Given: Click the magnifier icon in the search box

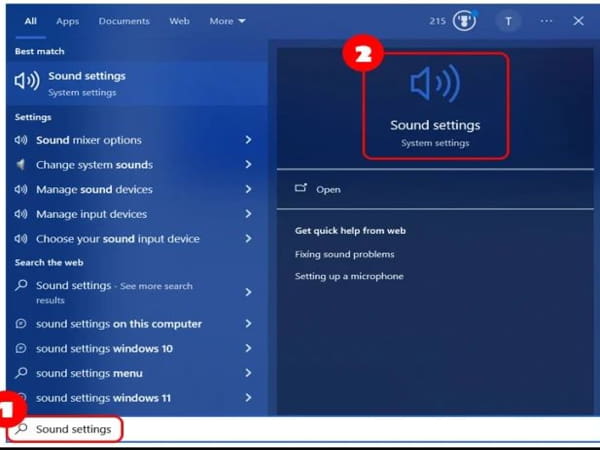Looking at the screenshot, I should click(x=21, y=429).
